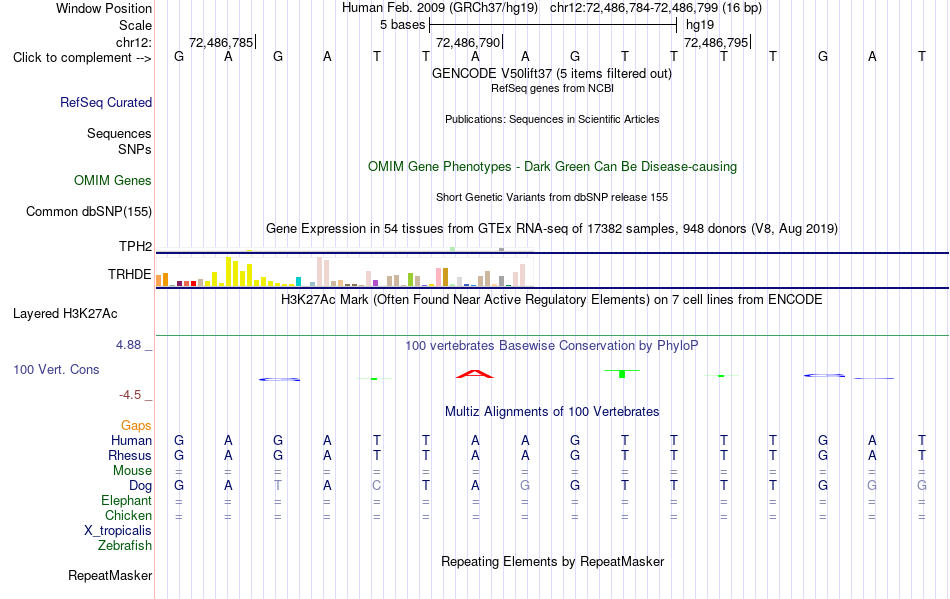Image resolution: width=950 pixels, height=599 pixels.
Task: Click the grey C base in Dog row
Action: [377, 485]
